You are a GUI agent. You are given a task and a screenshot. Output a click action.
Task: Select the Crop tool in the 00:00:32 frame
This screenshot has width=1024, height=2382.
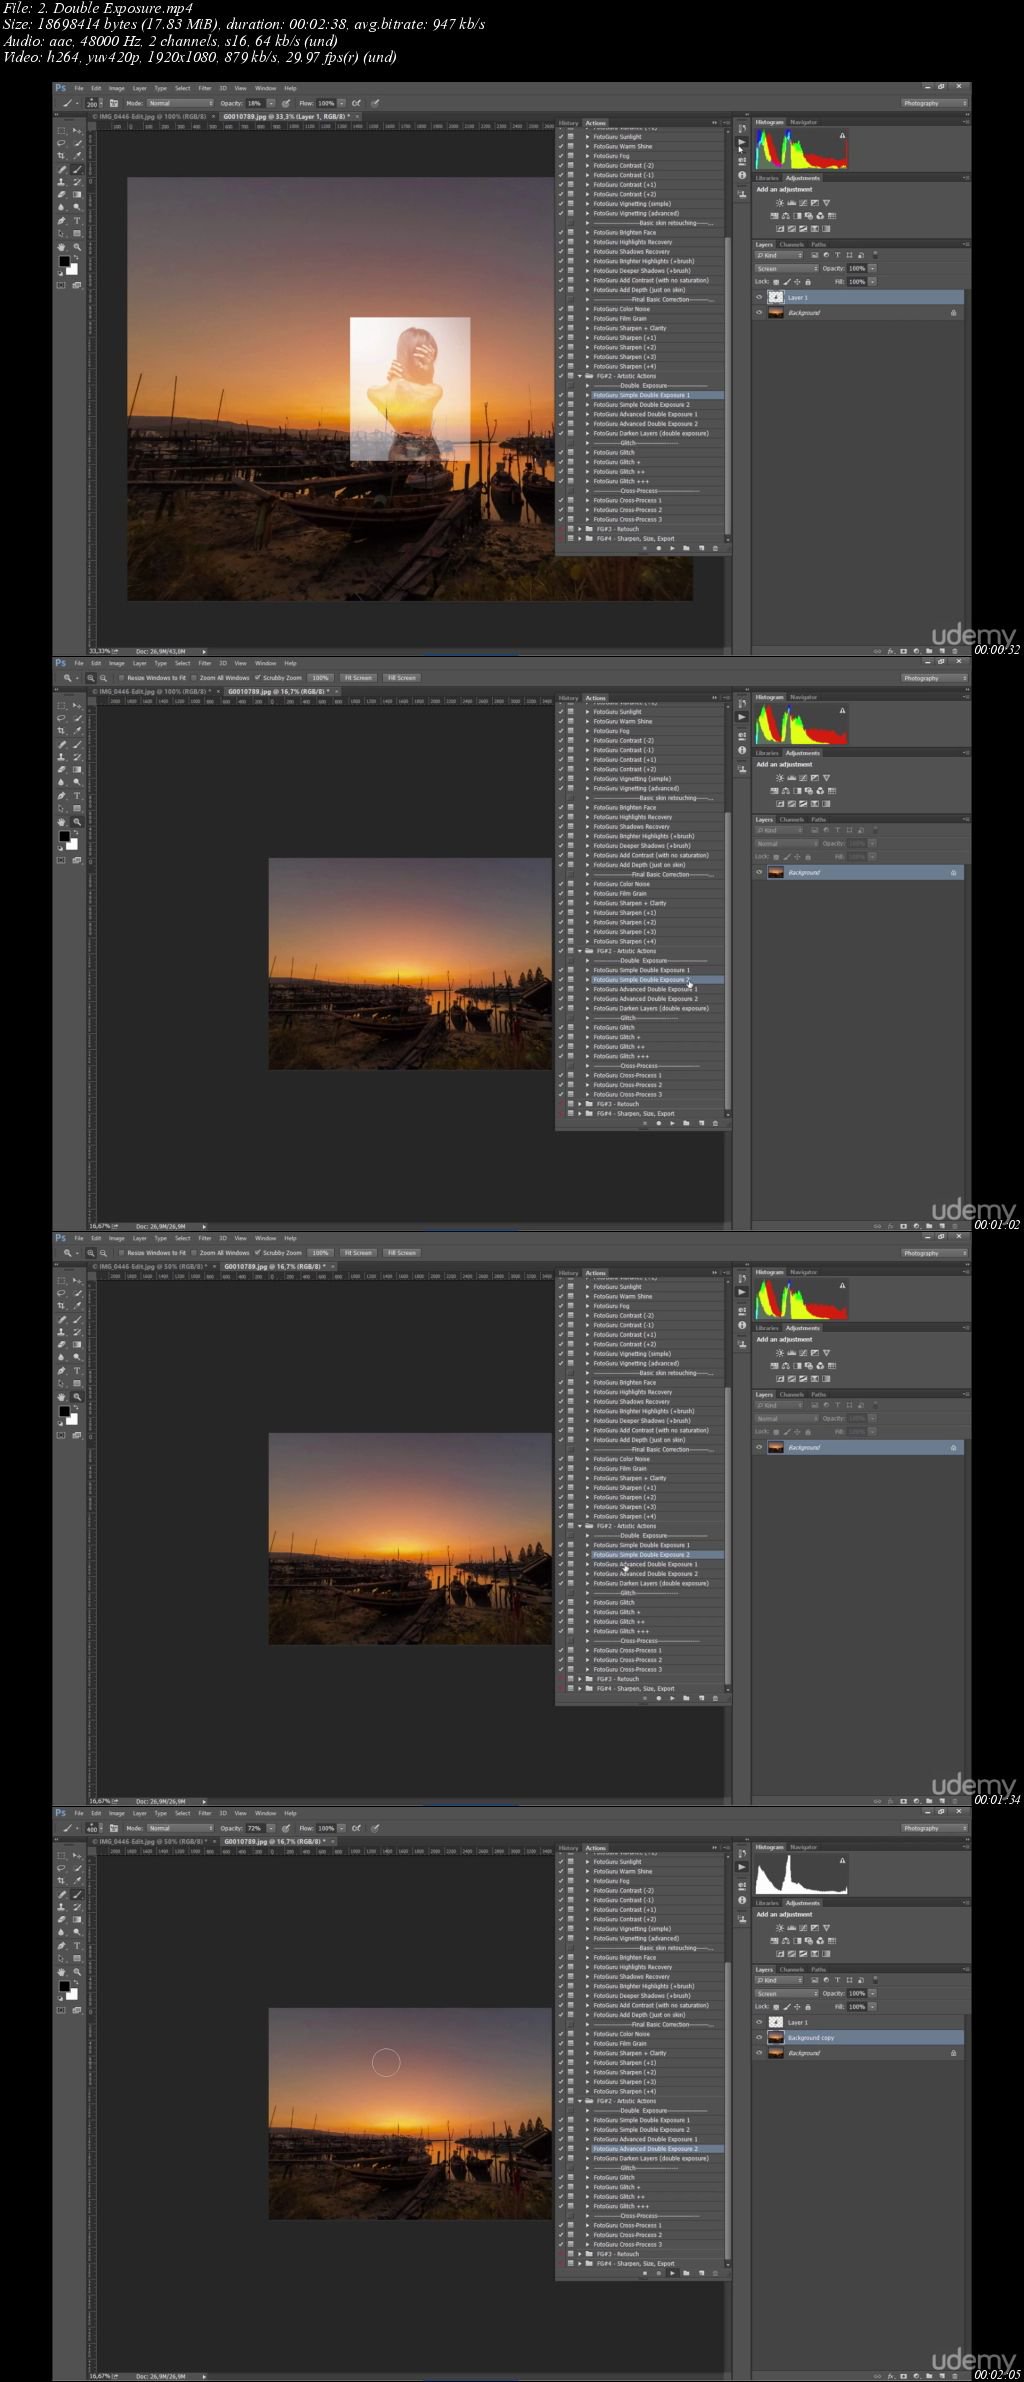pyautogui.click(x=61, y=156)
